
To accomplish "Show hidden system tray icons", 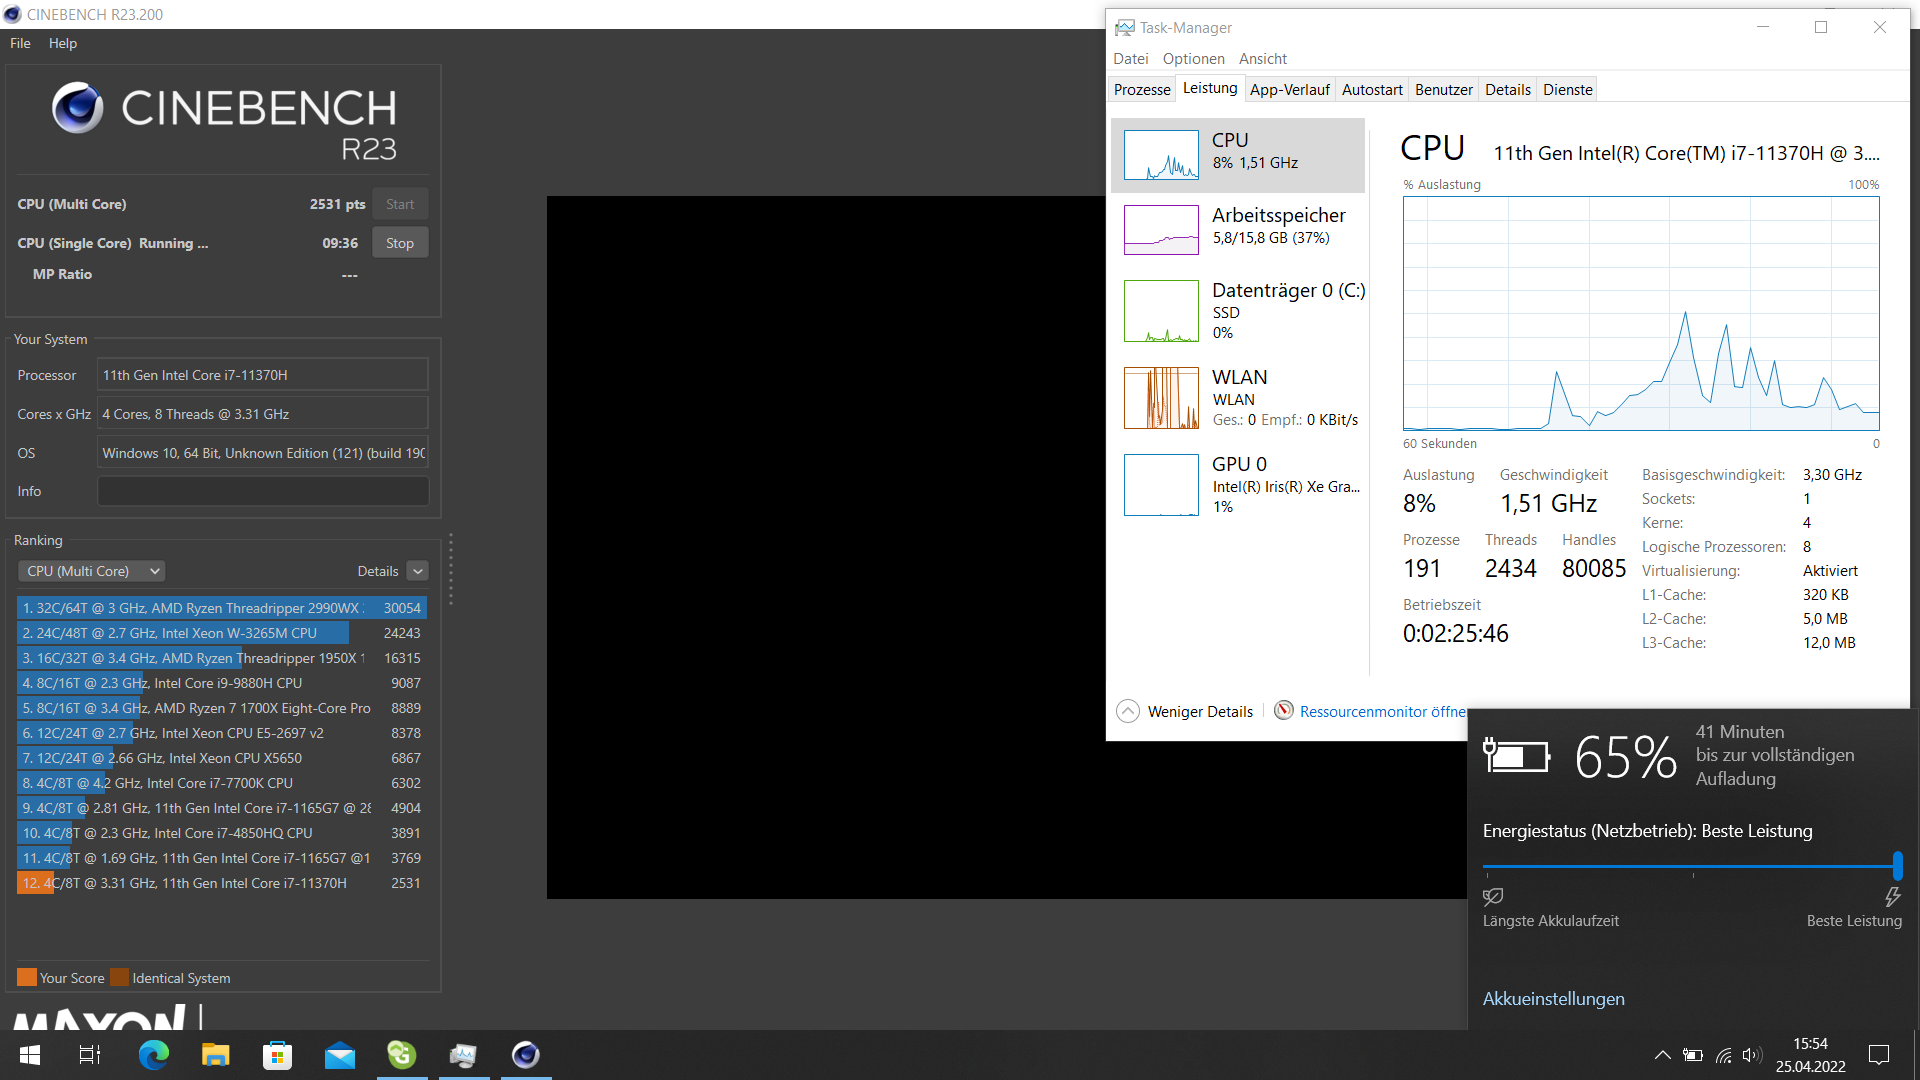I will (1662, 1055).
